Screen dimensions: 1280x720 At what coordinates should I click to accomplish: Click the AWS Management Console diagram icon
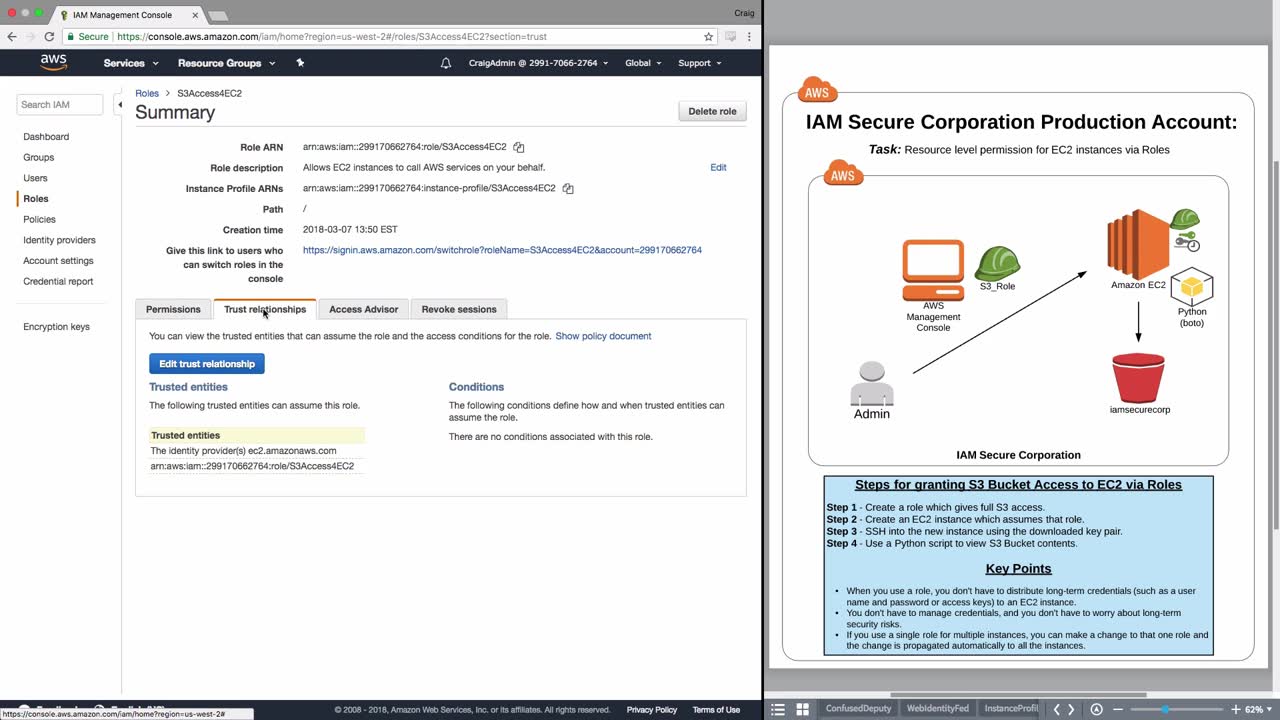[x=933, y=270]
